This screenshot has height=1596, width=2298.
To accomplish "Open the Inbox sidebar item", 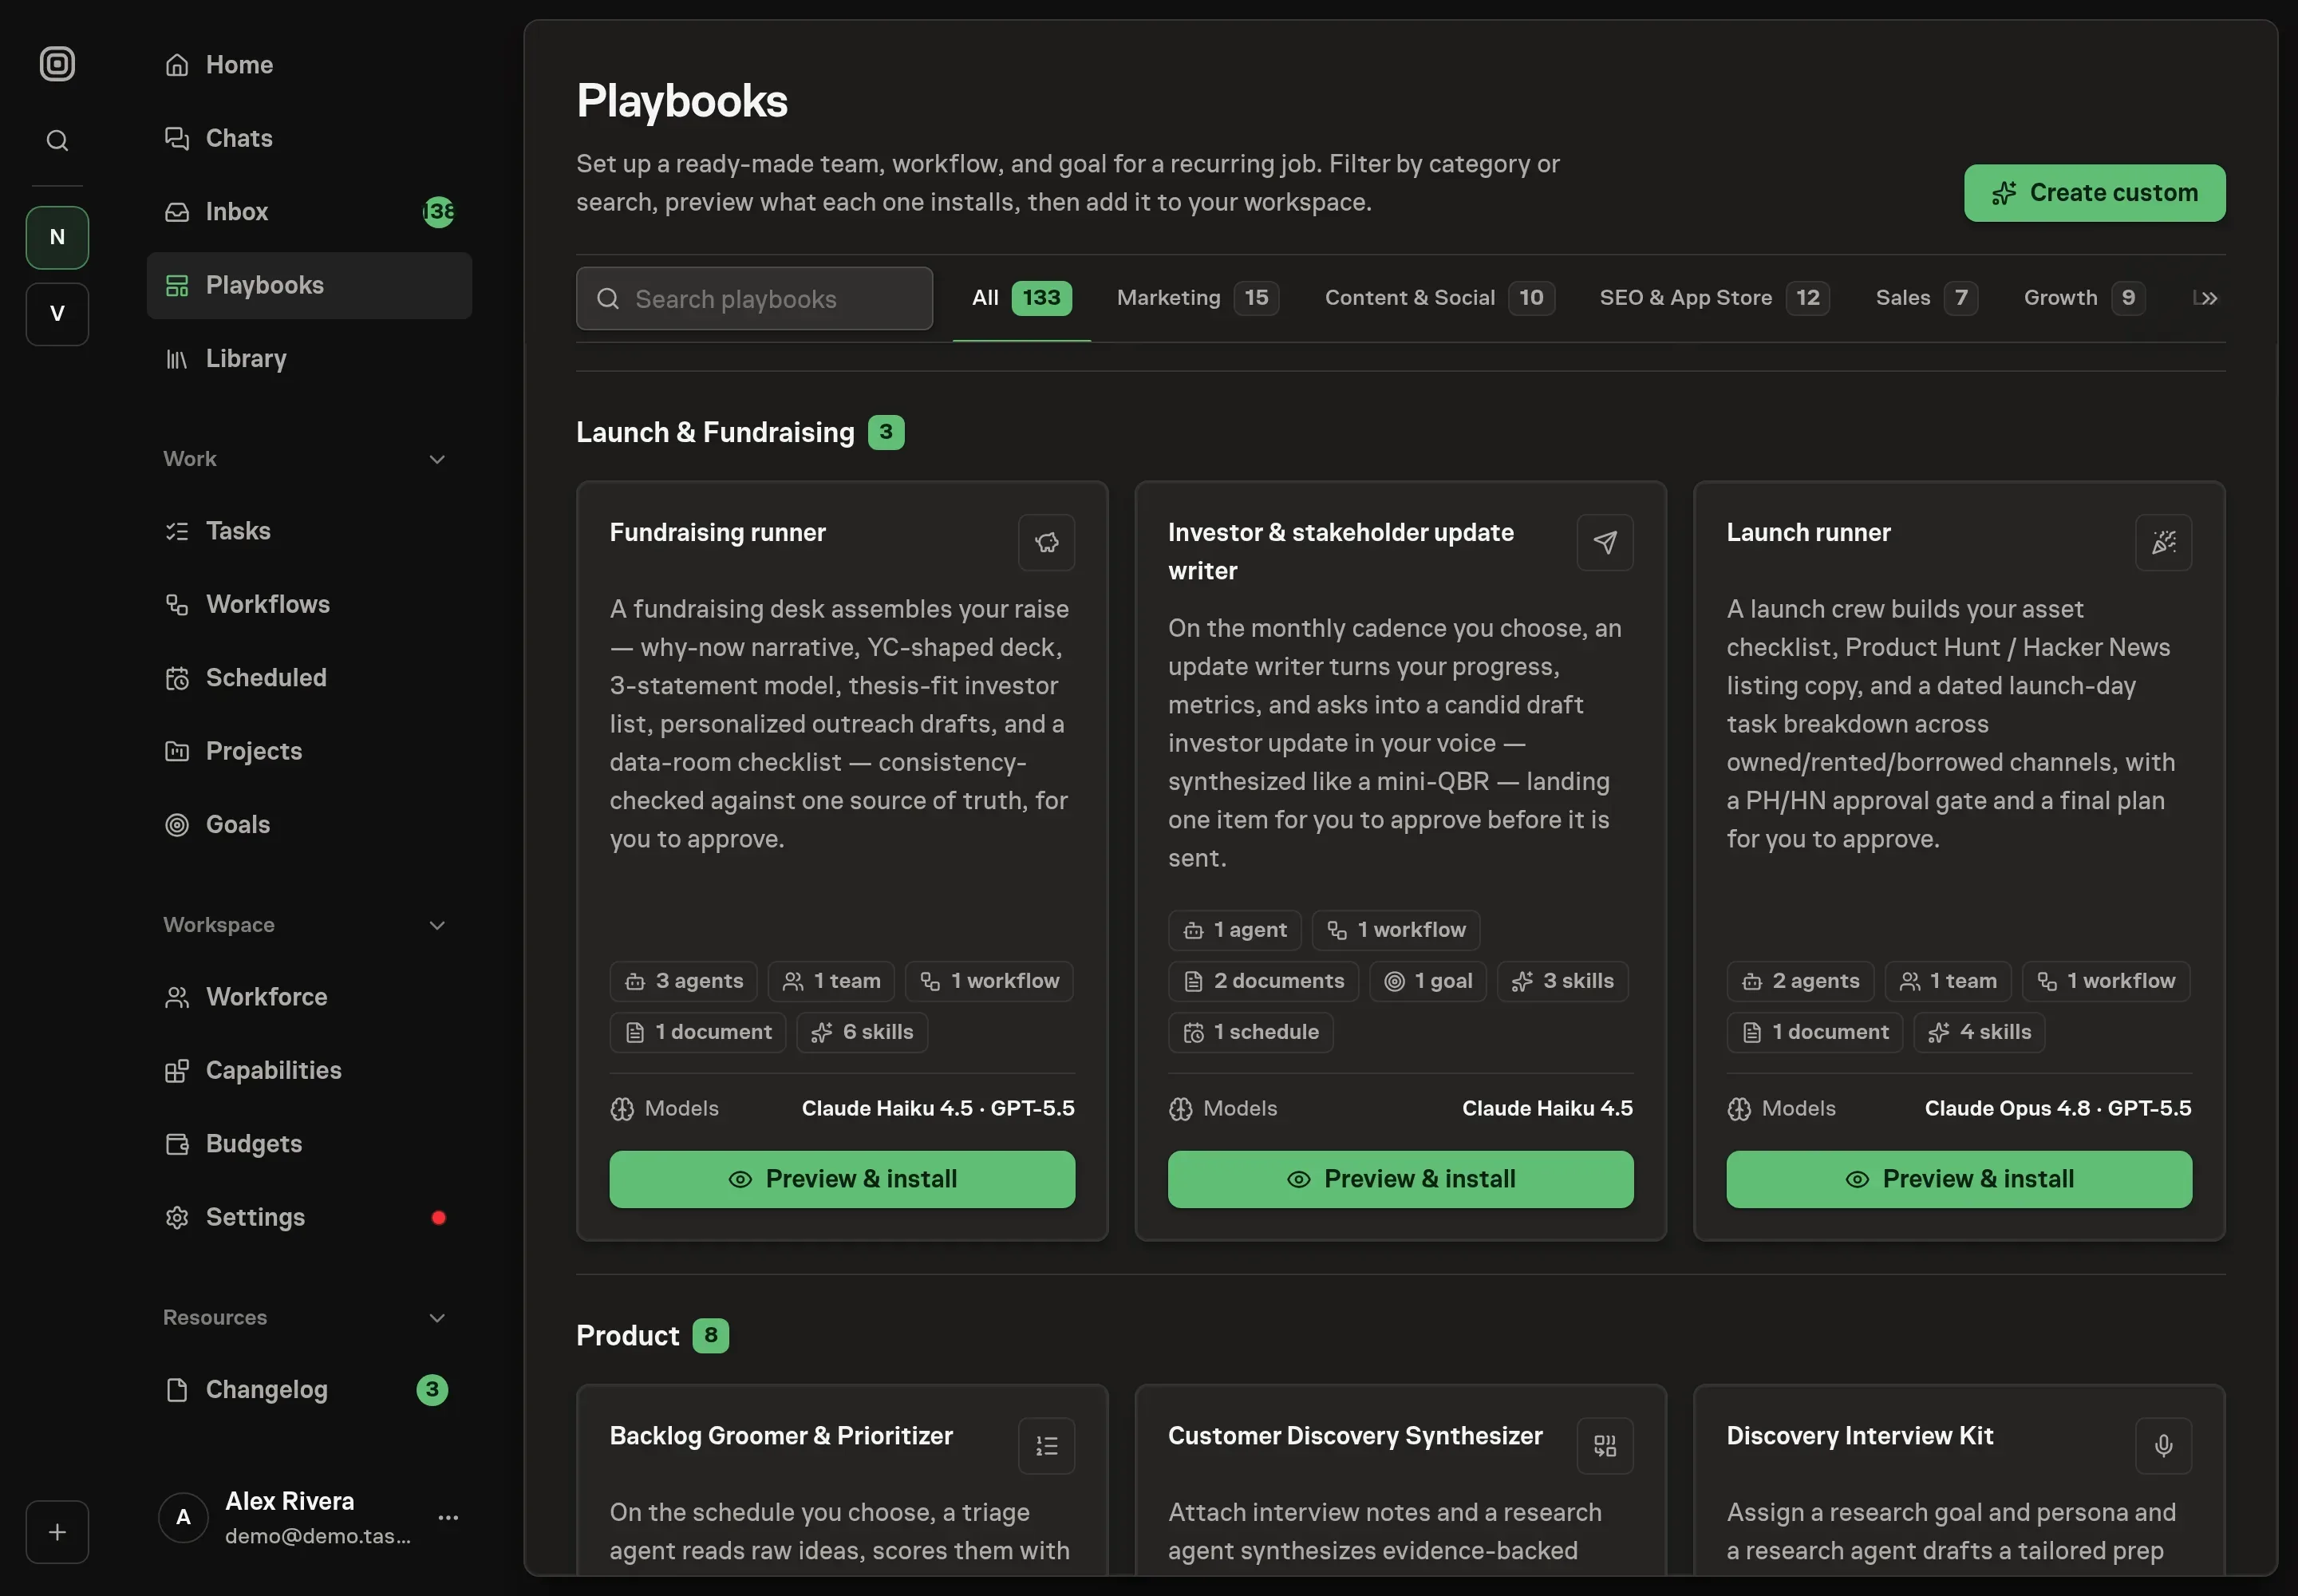I will (x=309, y=212).
